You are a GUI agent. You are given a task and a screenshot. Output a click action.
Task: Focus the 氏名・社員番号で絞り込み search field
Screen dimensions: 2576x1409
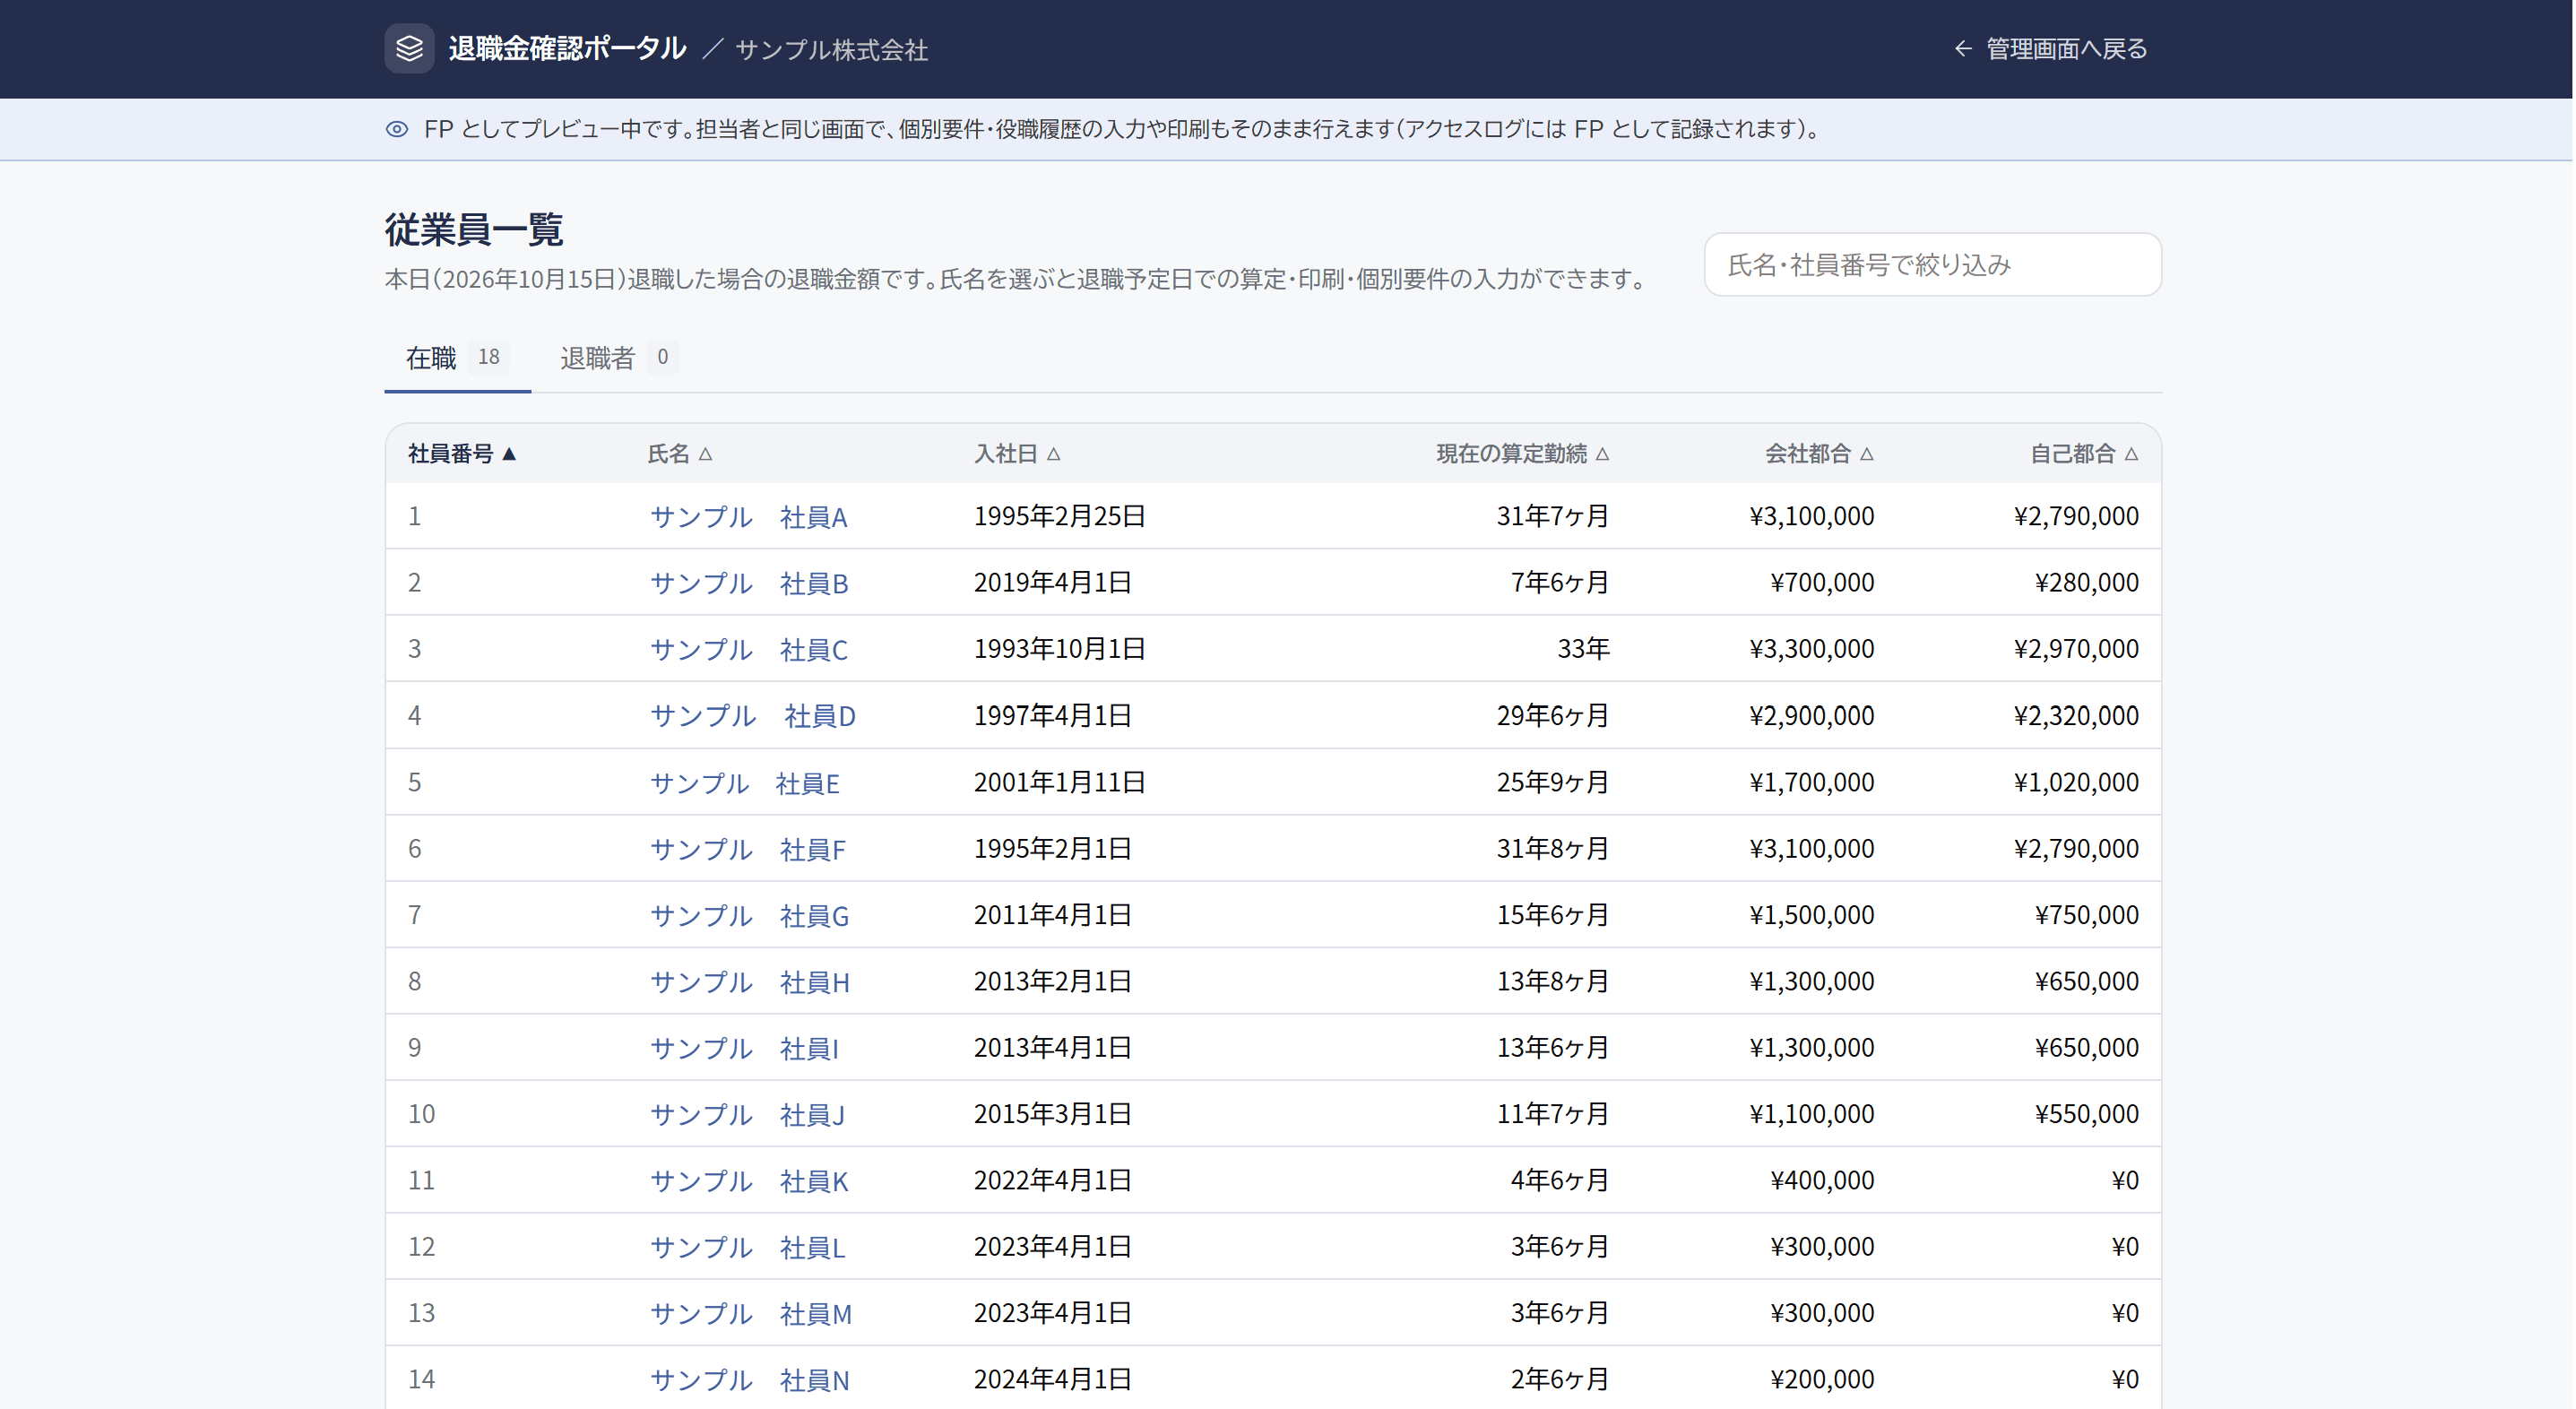click(1932, 265)
